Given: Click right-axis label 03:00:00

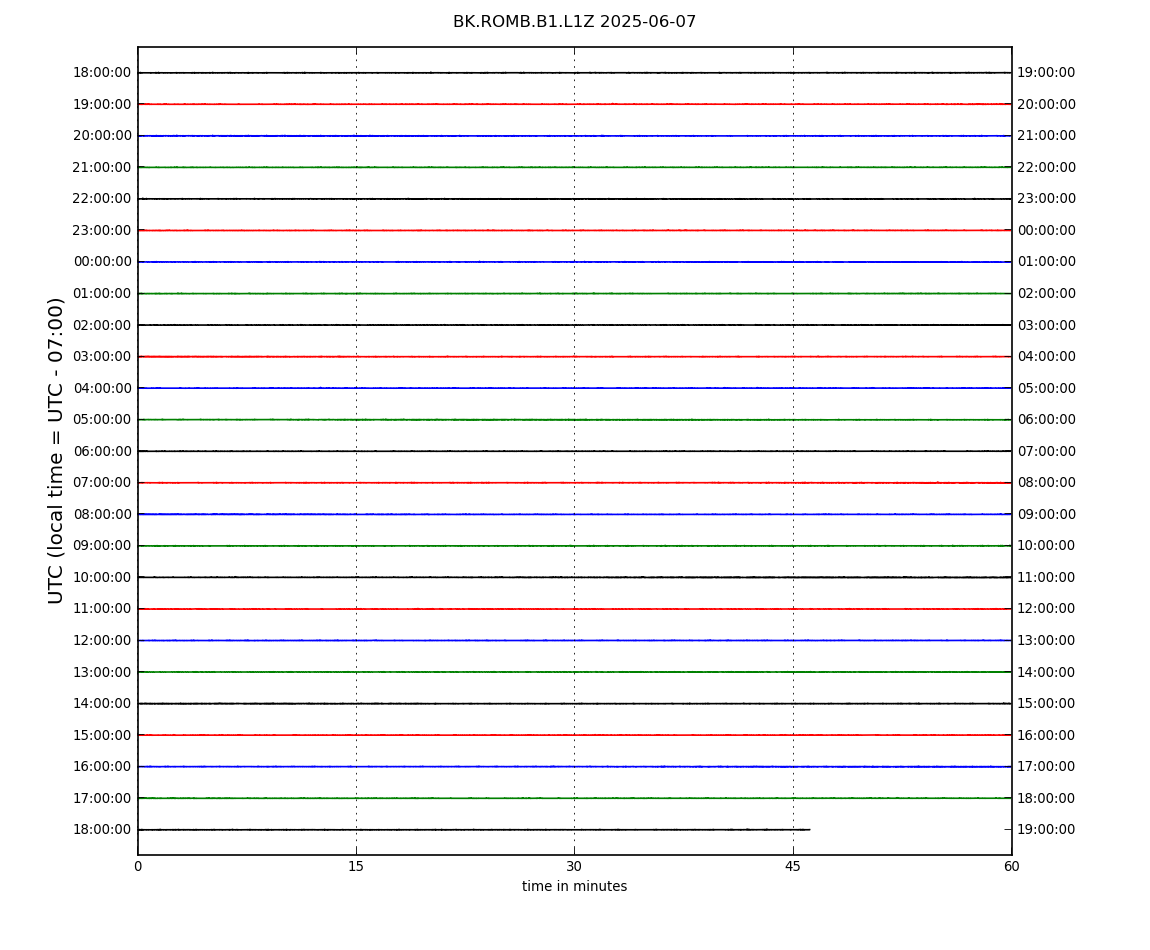Looking at the screenshot, I should pyautogui.click(x=1047, y=325).
